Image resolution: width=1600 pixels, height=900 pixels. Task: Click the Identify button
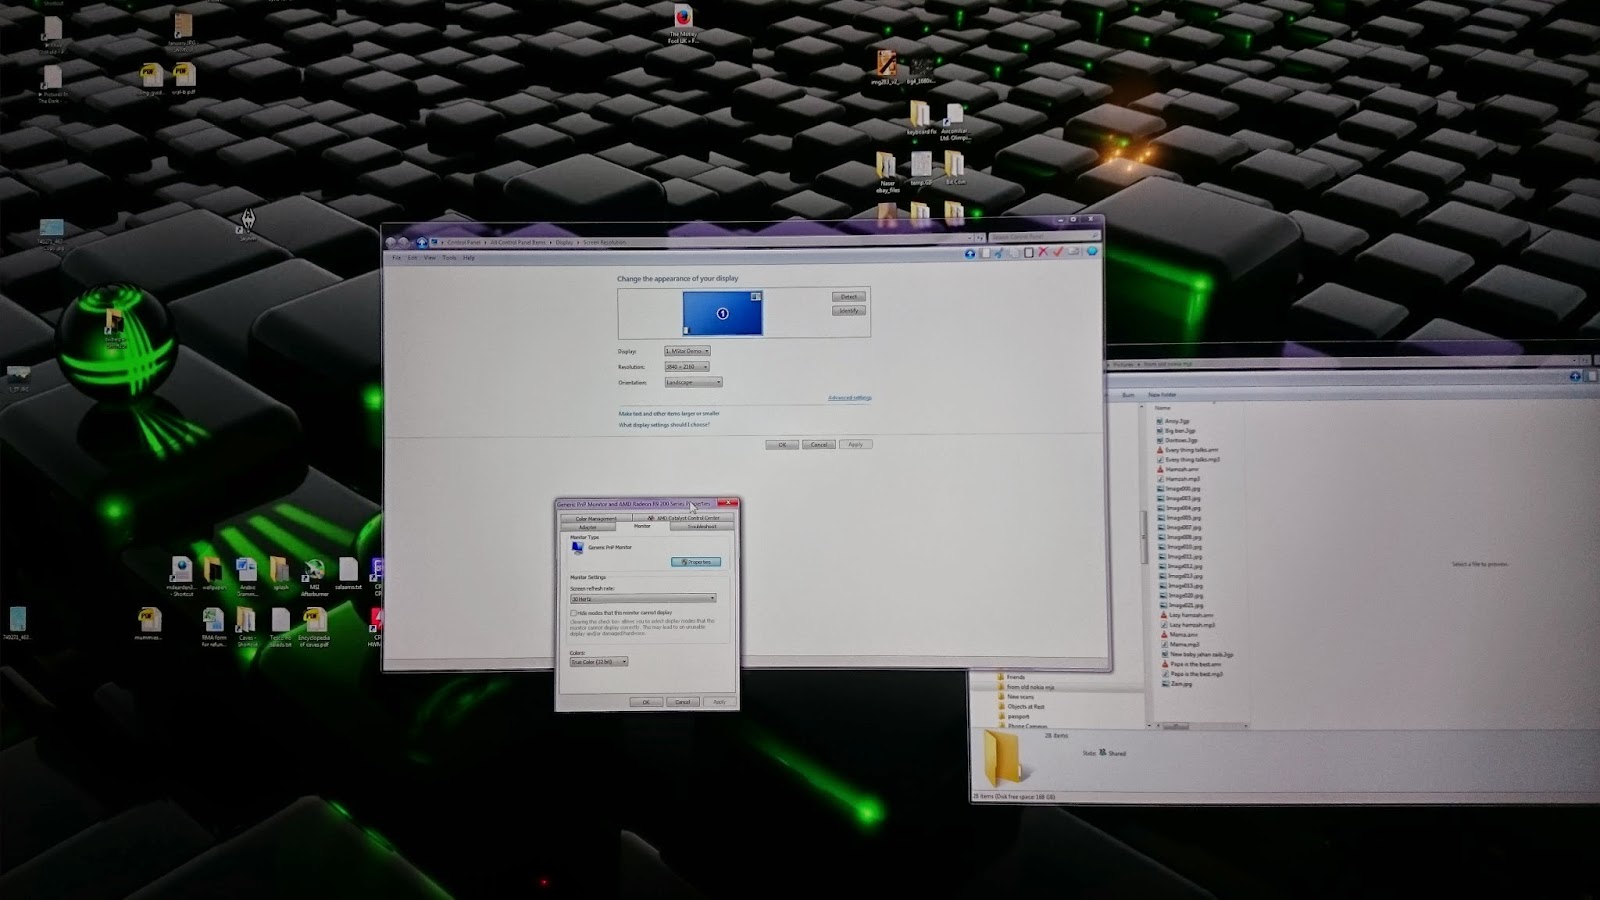click(849, 311)
